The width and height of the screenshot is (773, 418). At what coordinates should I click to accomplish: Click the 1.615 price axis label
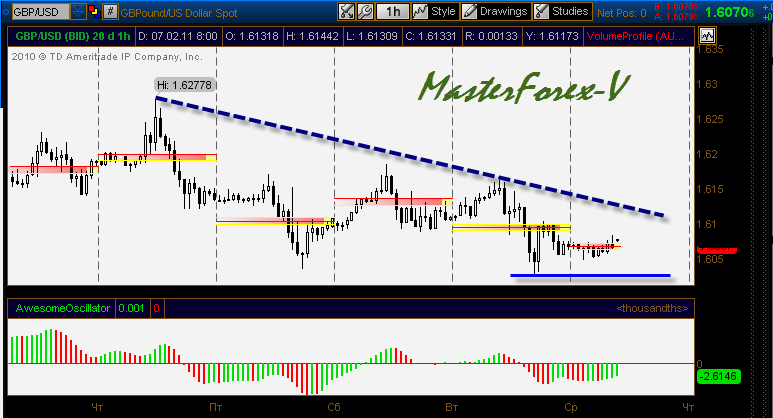click(x=710, y=189)
